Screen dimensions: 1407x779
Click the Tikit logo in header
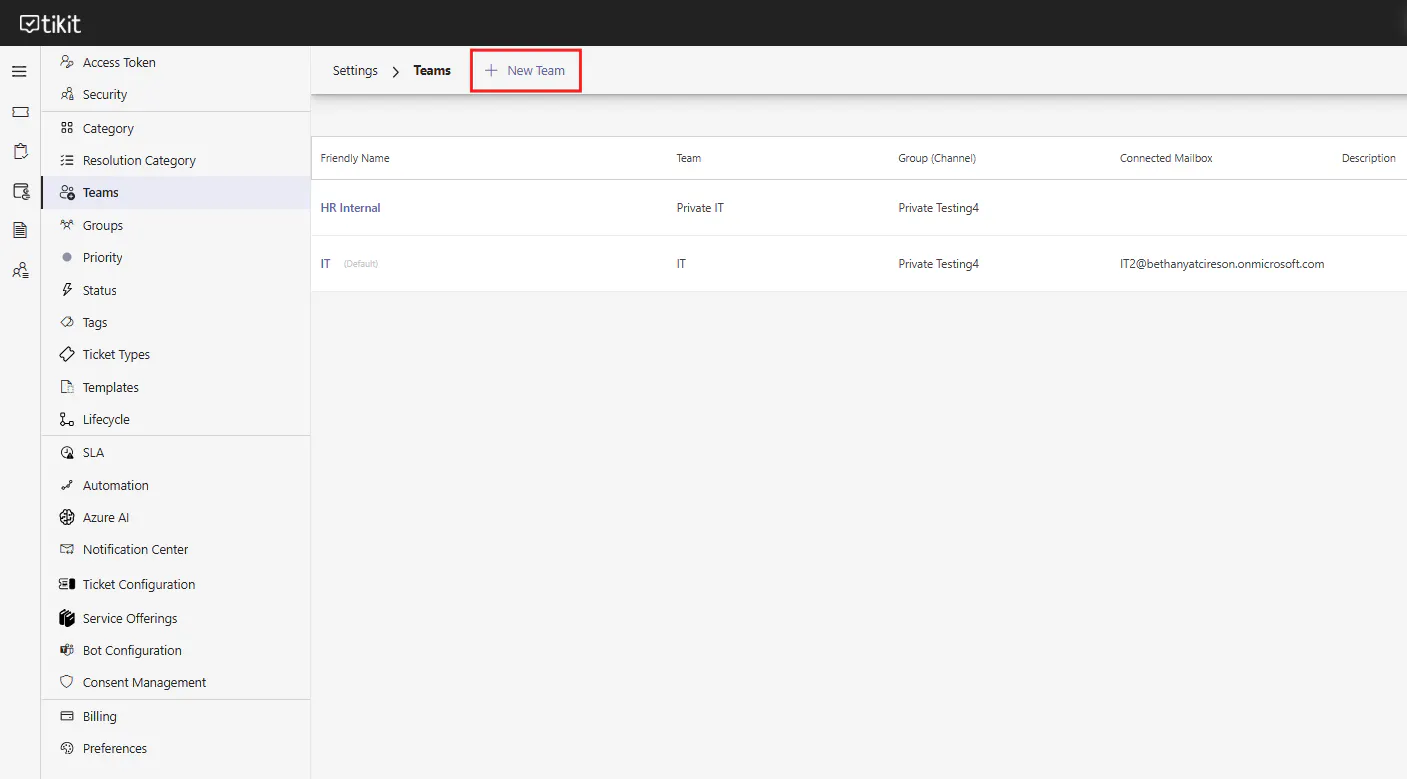click(50, 23)
